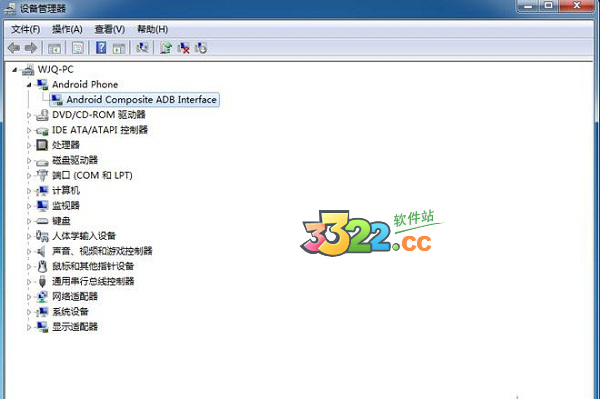
Task: Select the 显示适配器 tree item
Action: click(75, 327)
